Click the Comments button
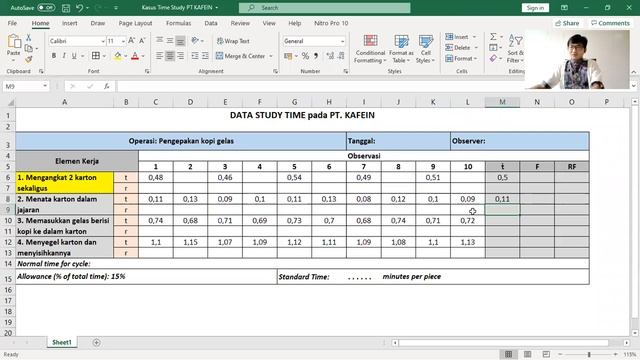The height and width of the screenshot is (360, 640). 611,23
